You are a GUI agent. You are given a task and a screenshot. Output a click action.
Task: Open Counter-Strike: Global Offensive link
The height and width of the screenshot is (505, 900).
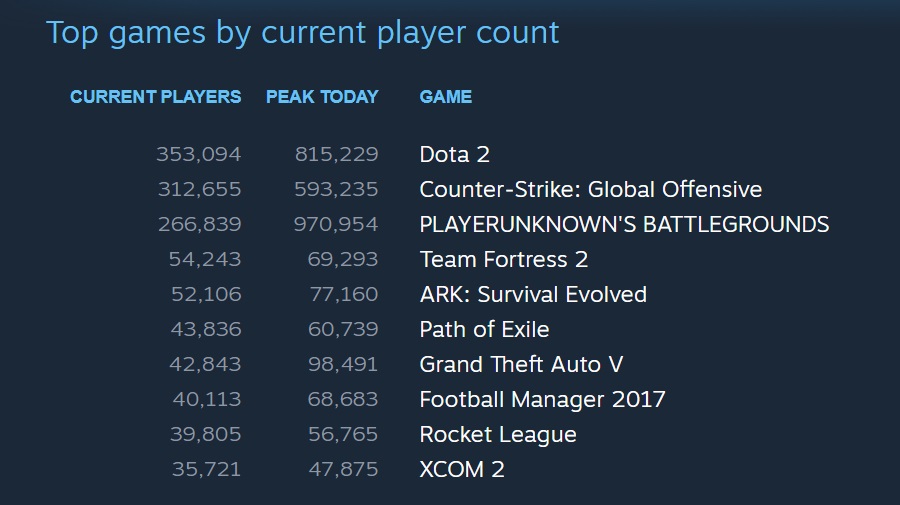591,189
